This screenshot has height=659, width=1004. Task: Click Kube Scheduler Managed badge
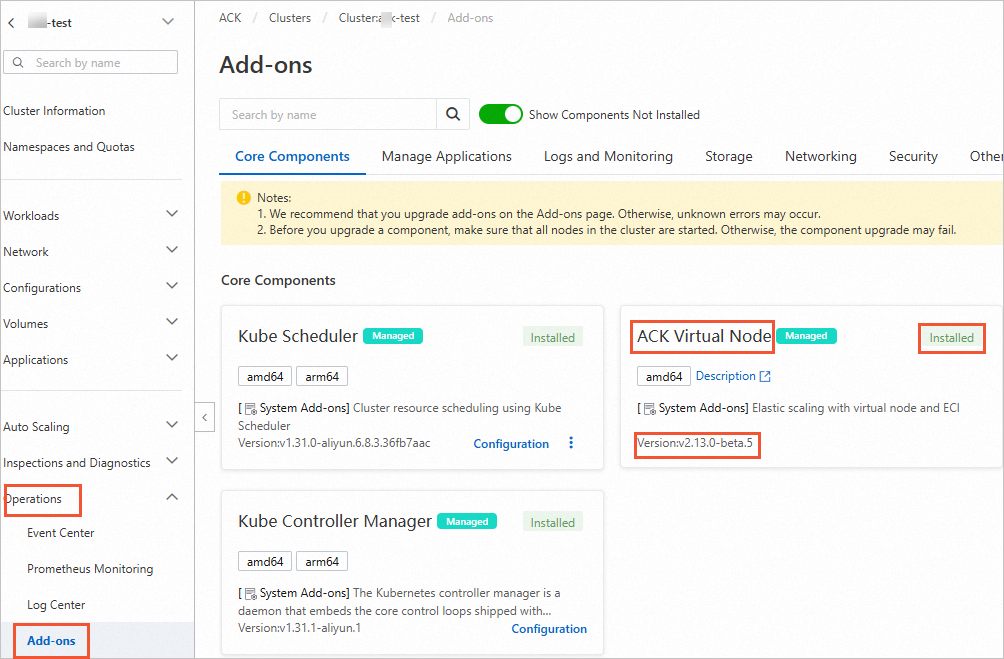click(393, 336)
